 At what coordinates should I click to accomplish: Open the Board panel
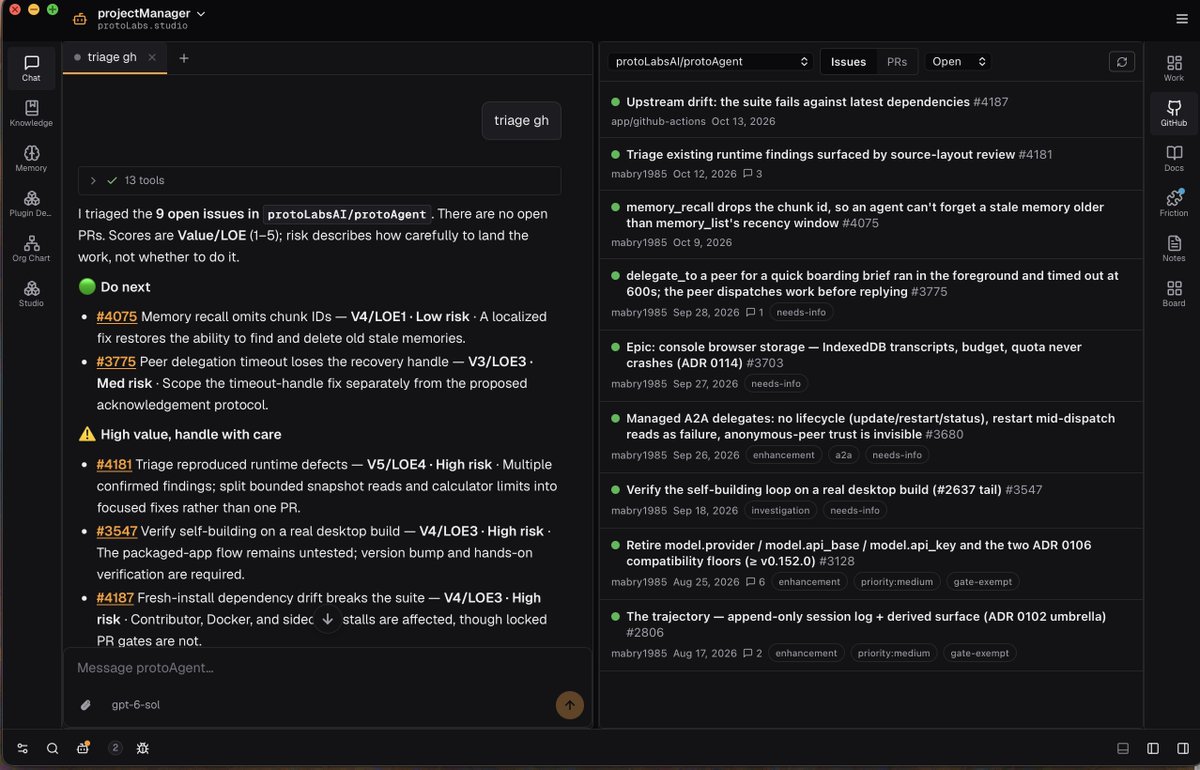point(1173,293)
